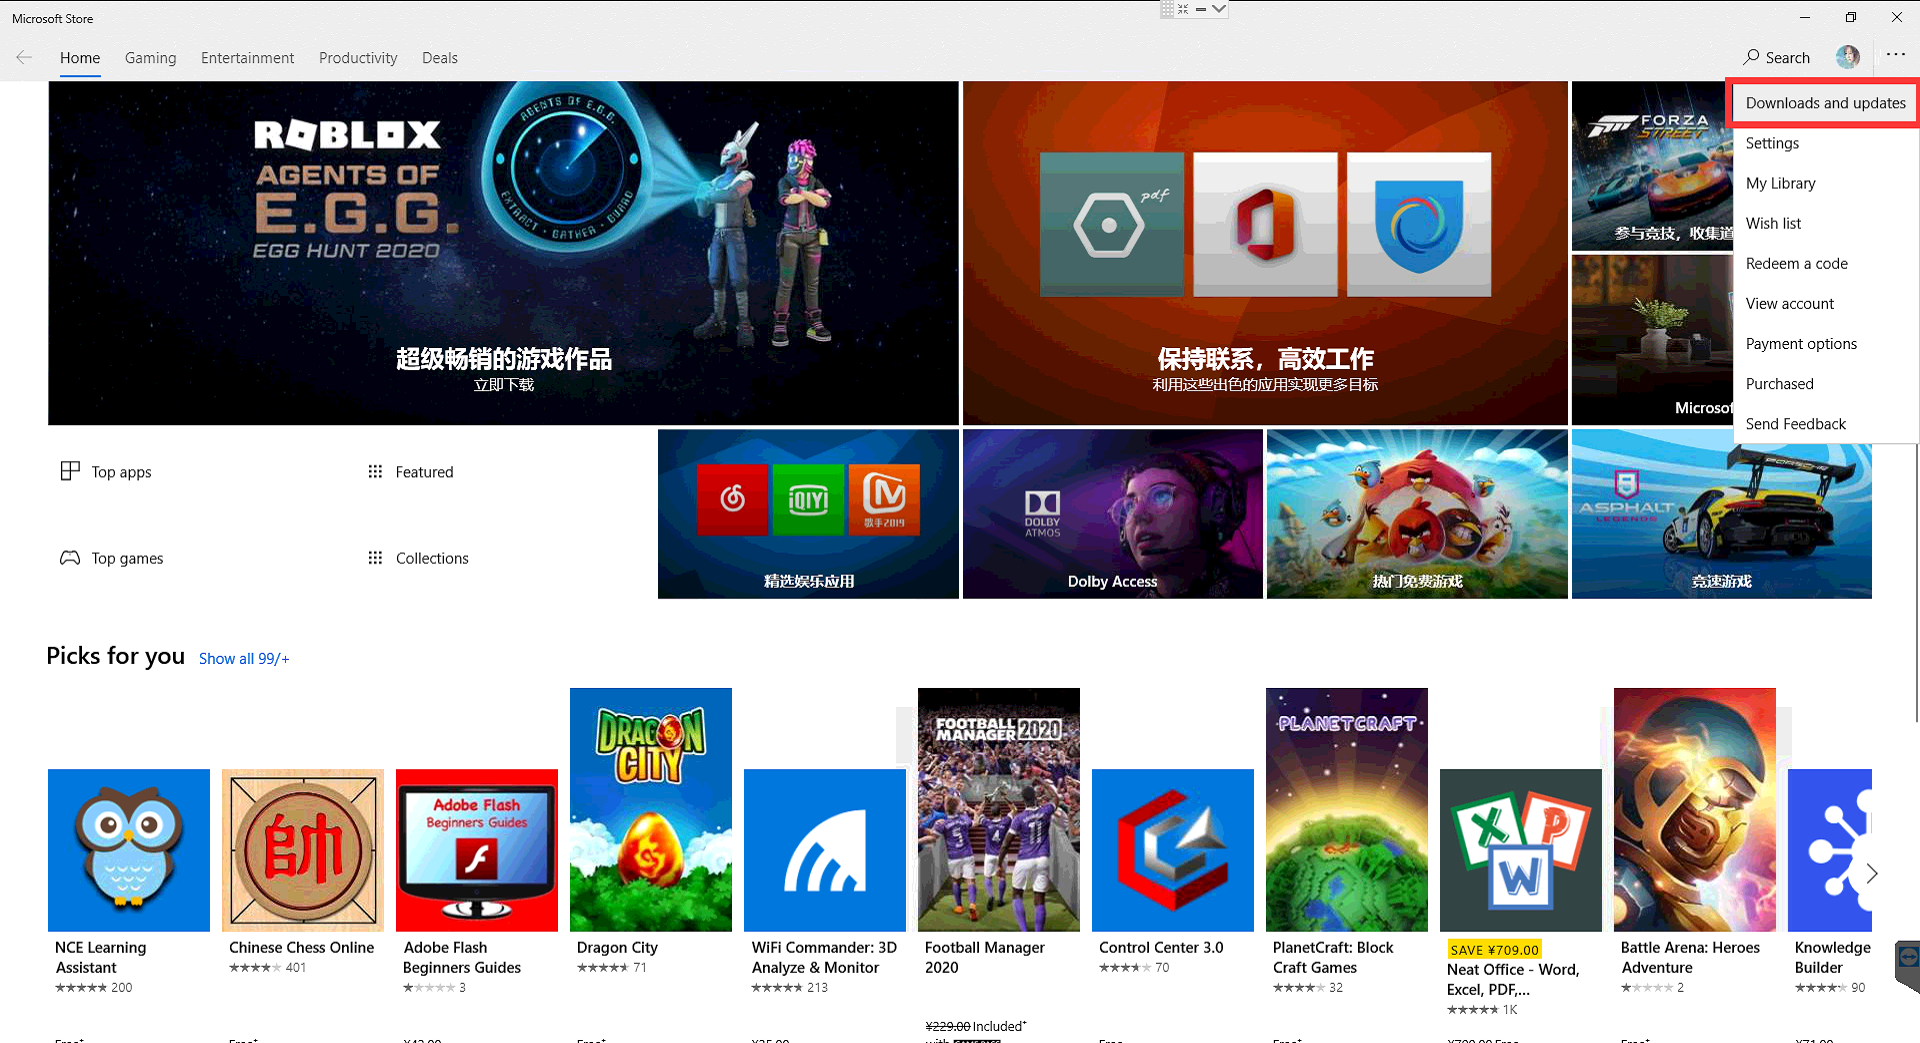
Task: Open the Asphalt racing games tile
Action: tap(1722, 514)
